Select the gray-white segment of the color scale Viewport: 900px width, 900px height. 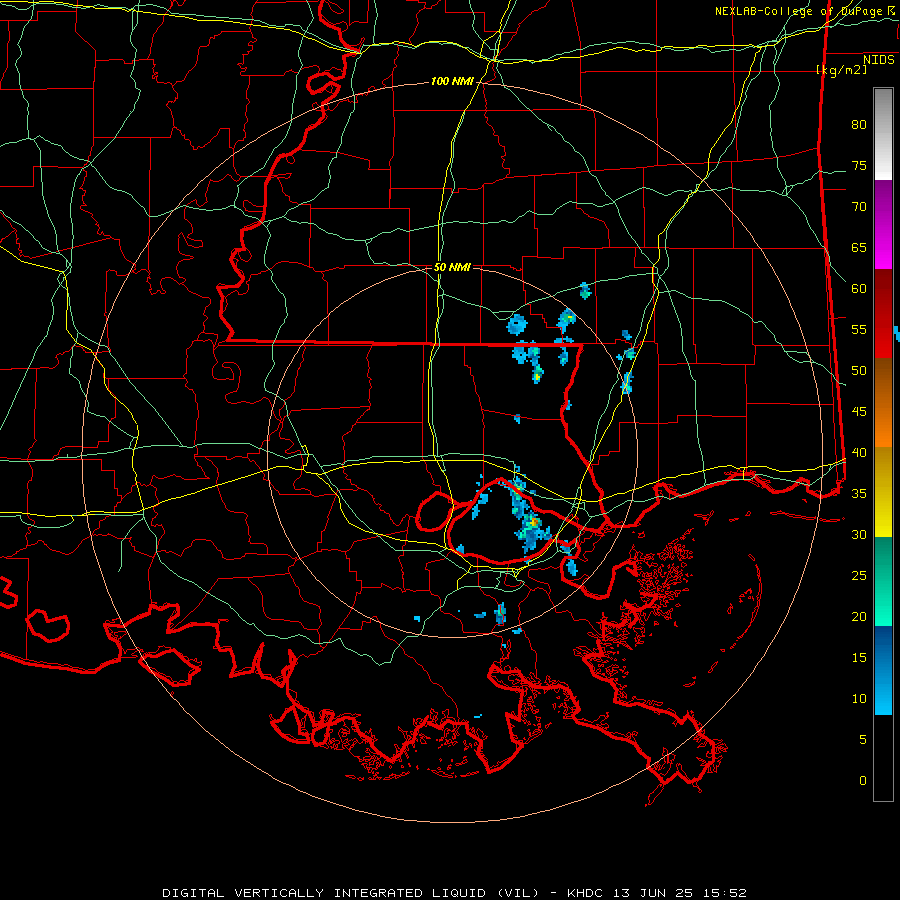coord(883,134)
